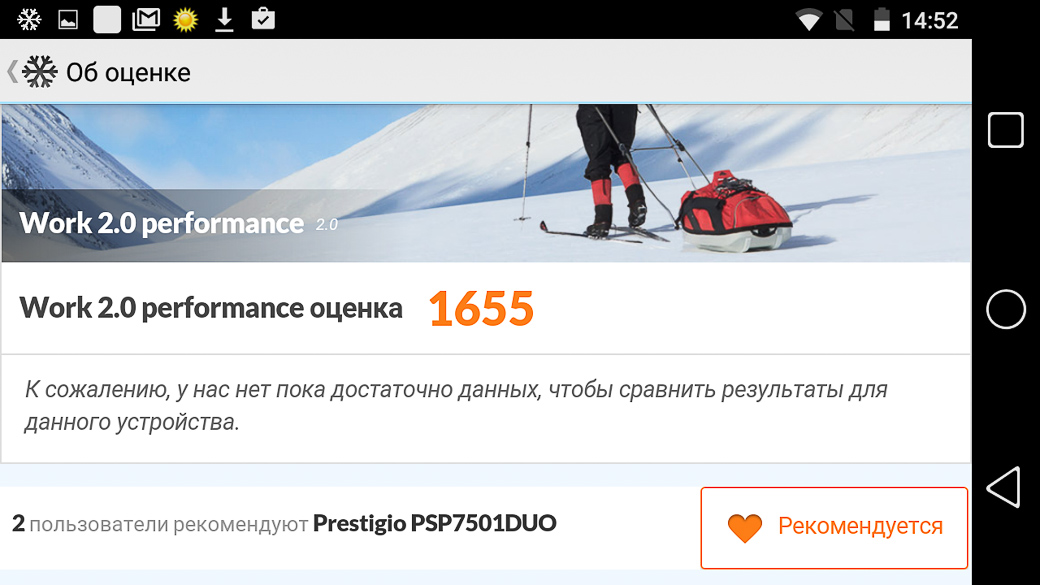Open the snowflake notification in status bar
Image resolution: width=1040 pixels, height=585 pixels.
tap(29, 20)
